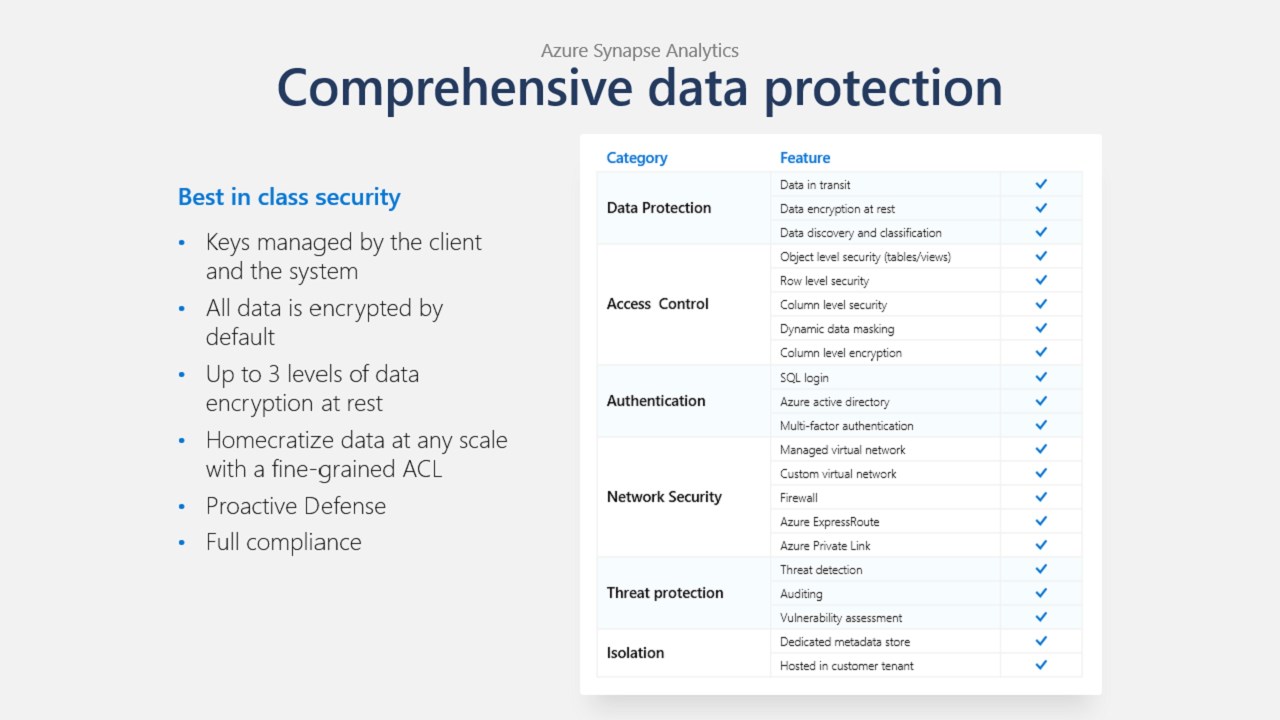
Task: Click the Dynamic data masking checkmark
Action: tap(1041, 328)
